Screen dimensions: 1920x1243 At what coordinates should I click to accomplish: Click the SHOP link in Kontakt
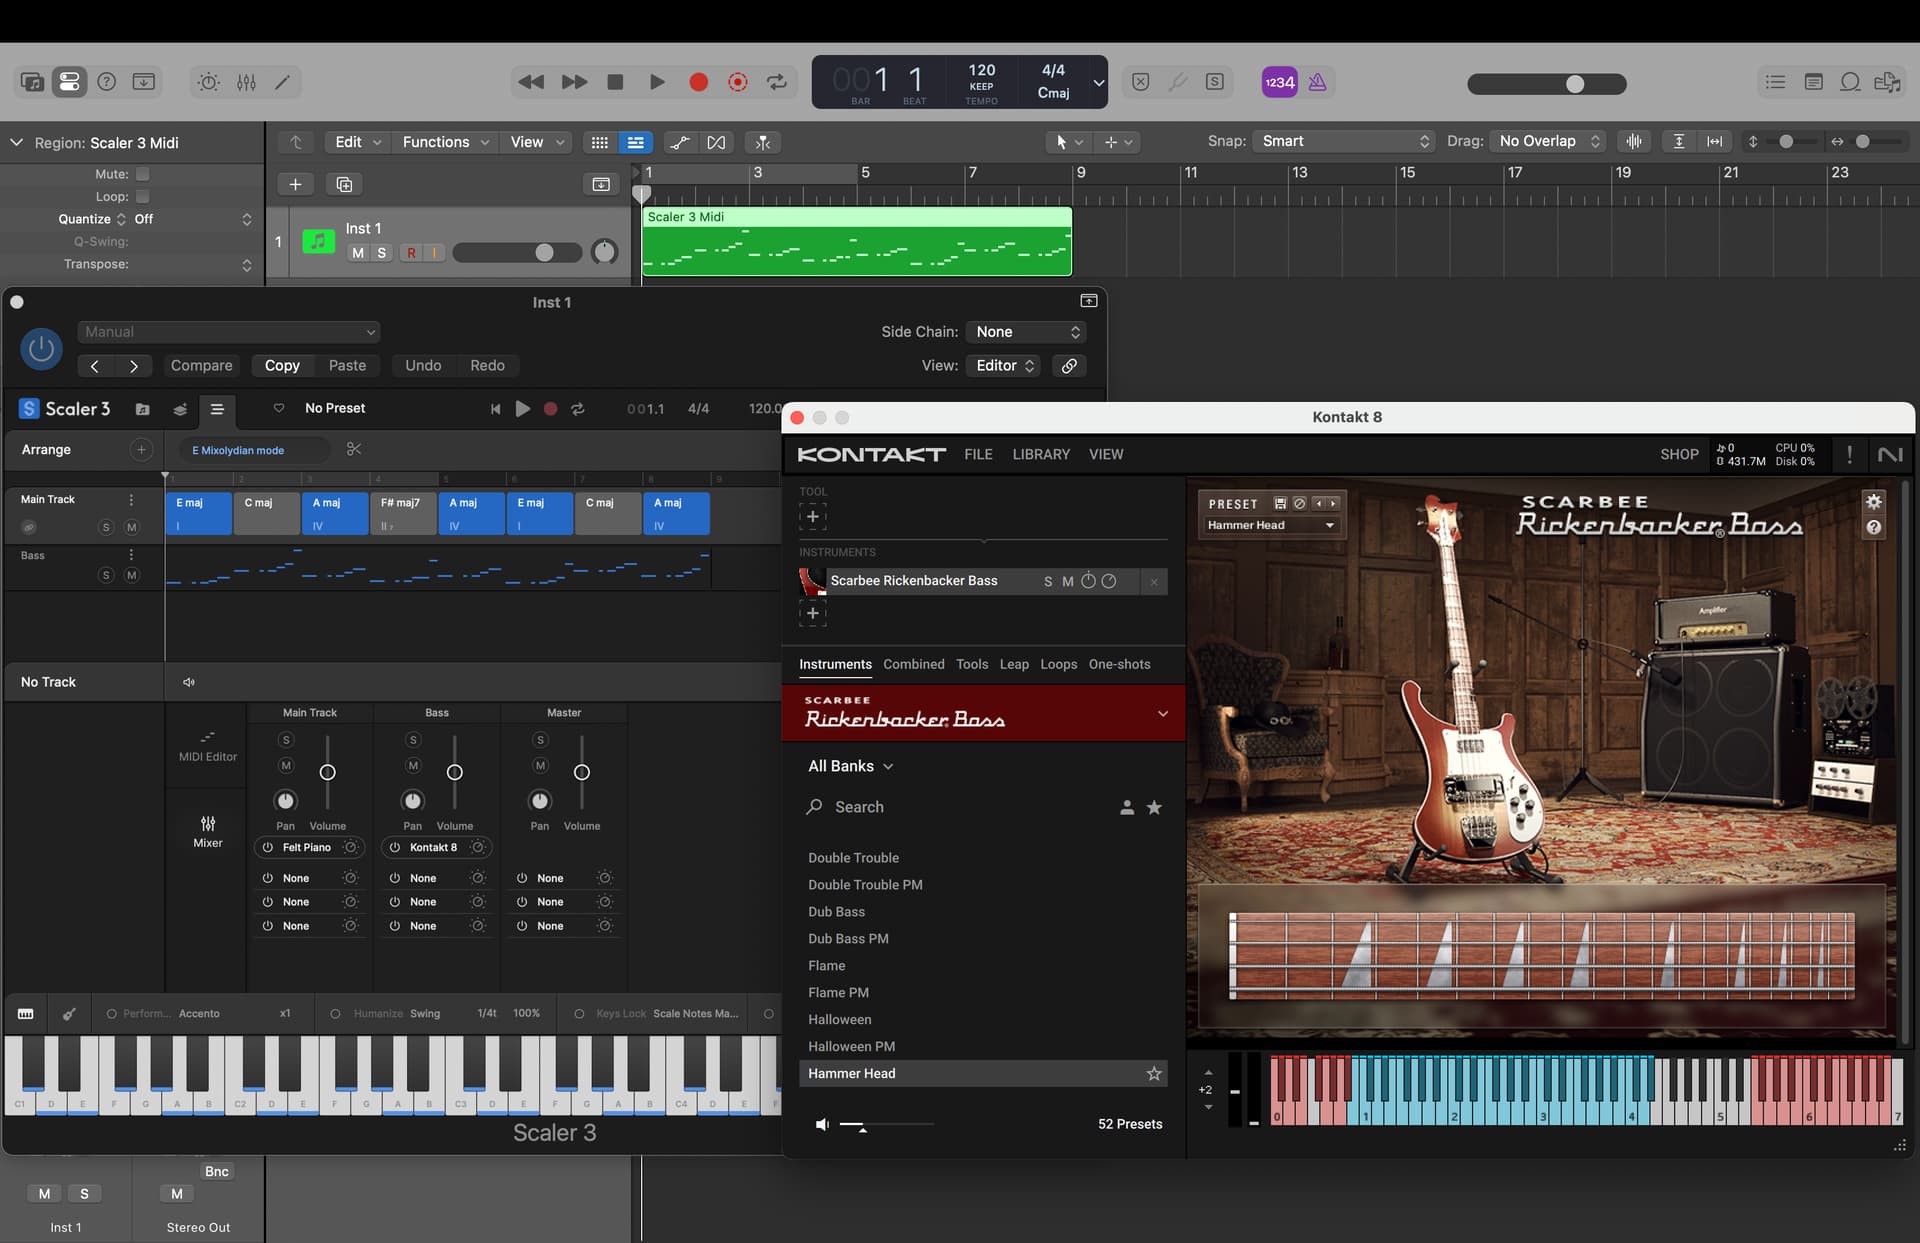[1679, 454]
